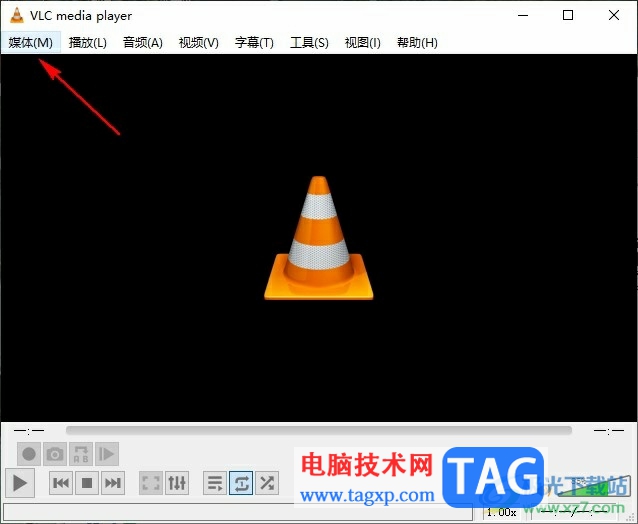Click the elapsed time label at left
Image resolution: width=638 pixels, height=524 pixels.
pos(29,430)
